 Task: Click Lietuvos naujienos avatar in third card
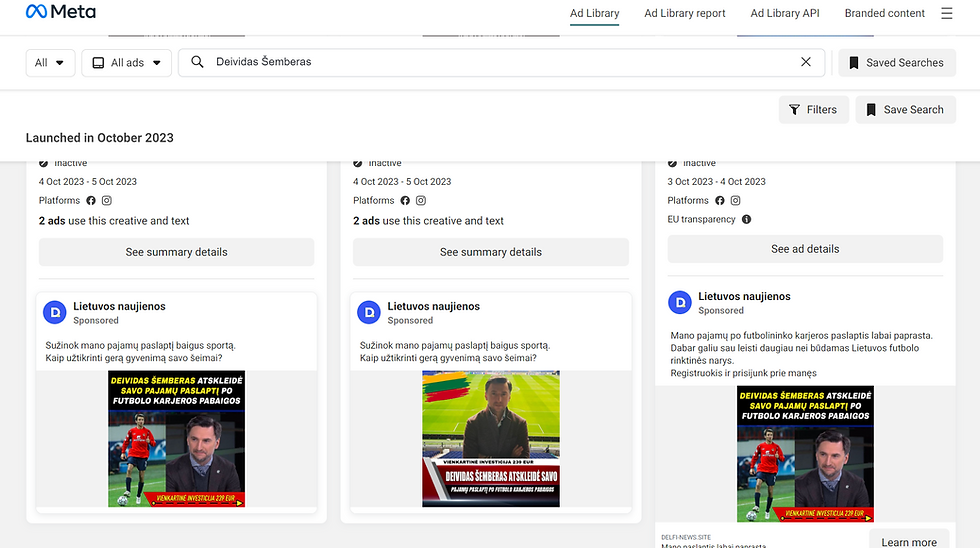click(x=679, y=302)
